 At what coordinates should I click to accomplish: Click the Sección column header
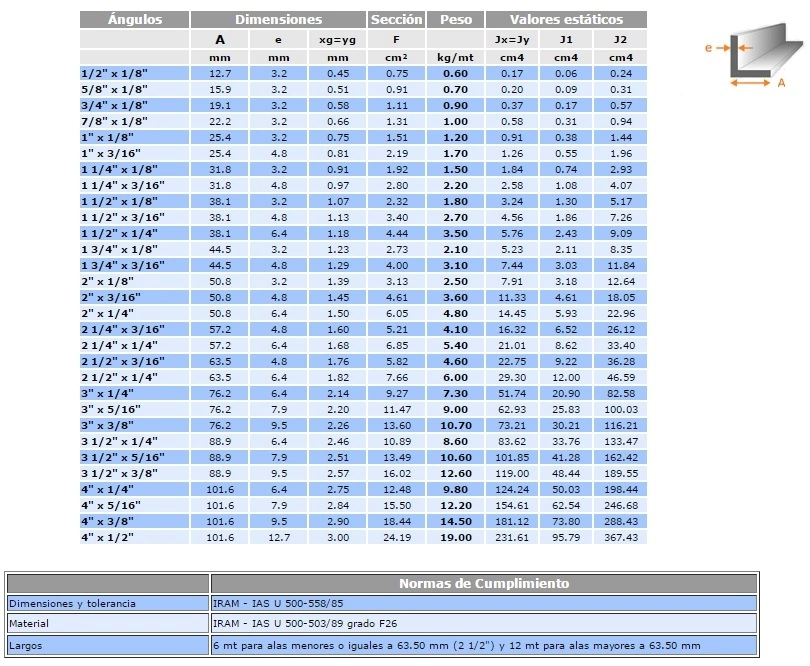(396, 19)
